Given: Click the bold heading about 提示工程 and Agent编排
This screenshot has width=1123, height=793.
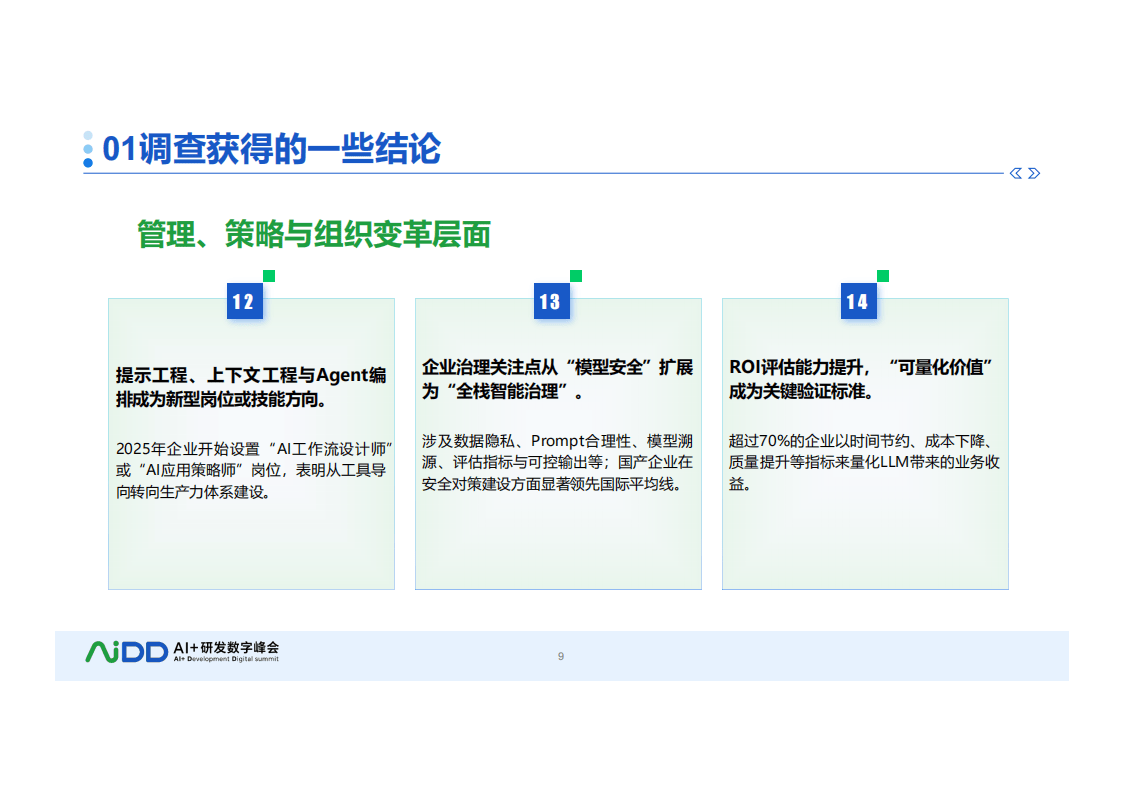Looking at the screenshot, I should point(251,387).
